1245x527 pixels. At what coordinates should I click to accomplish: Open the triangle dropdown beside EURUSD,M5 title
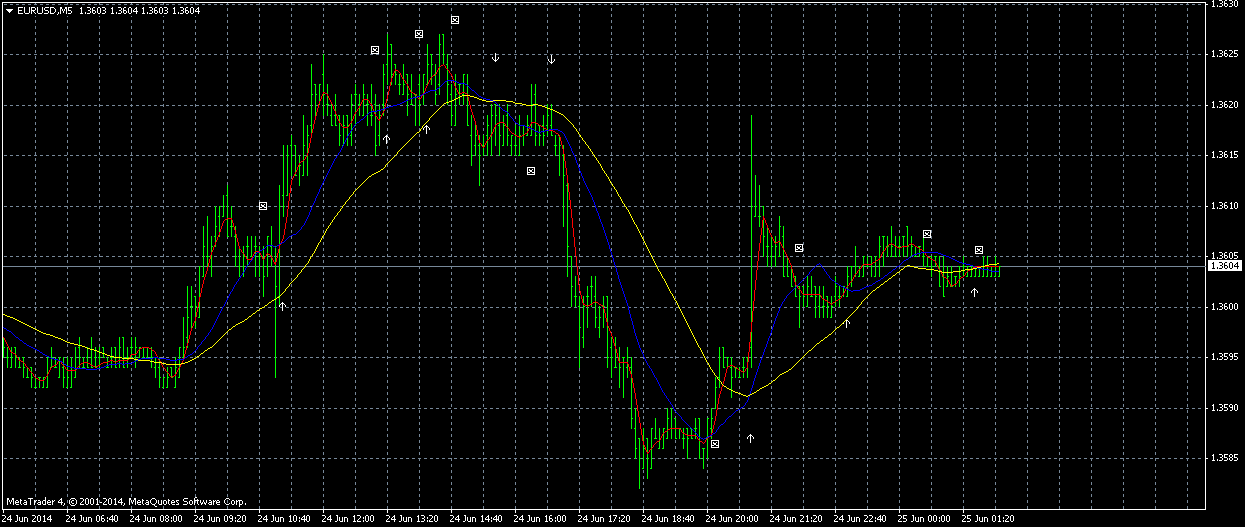pyautogui.click(x=9, y=10)
